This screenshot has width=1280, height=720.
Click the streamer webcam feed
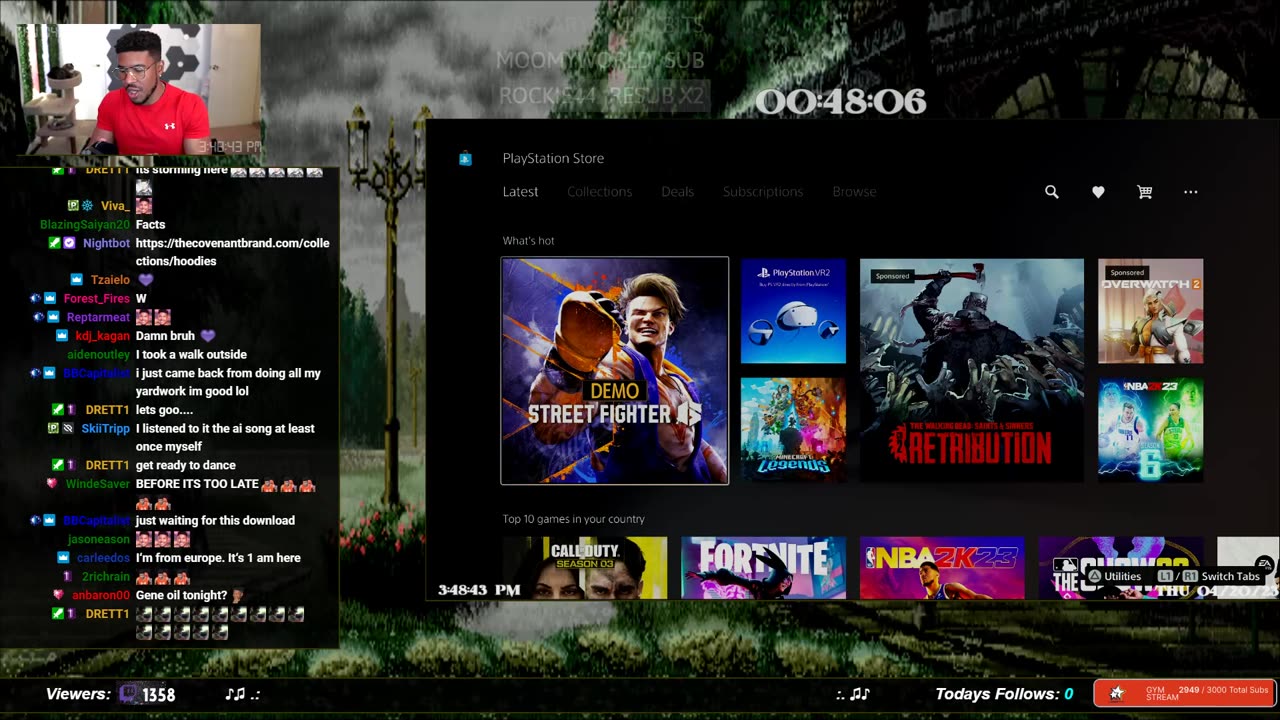point(139,90)
